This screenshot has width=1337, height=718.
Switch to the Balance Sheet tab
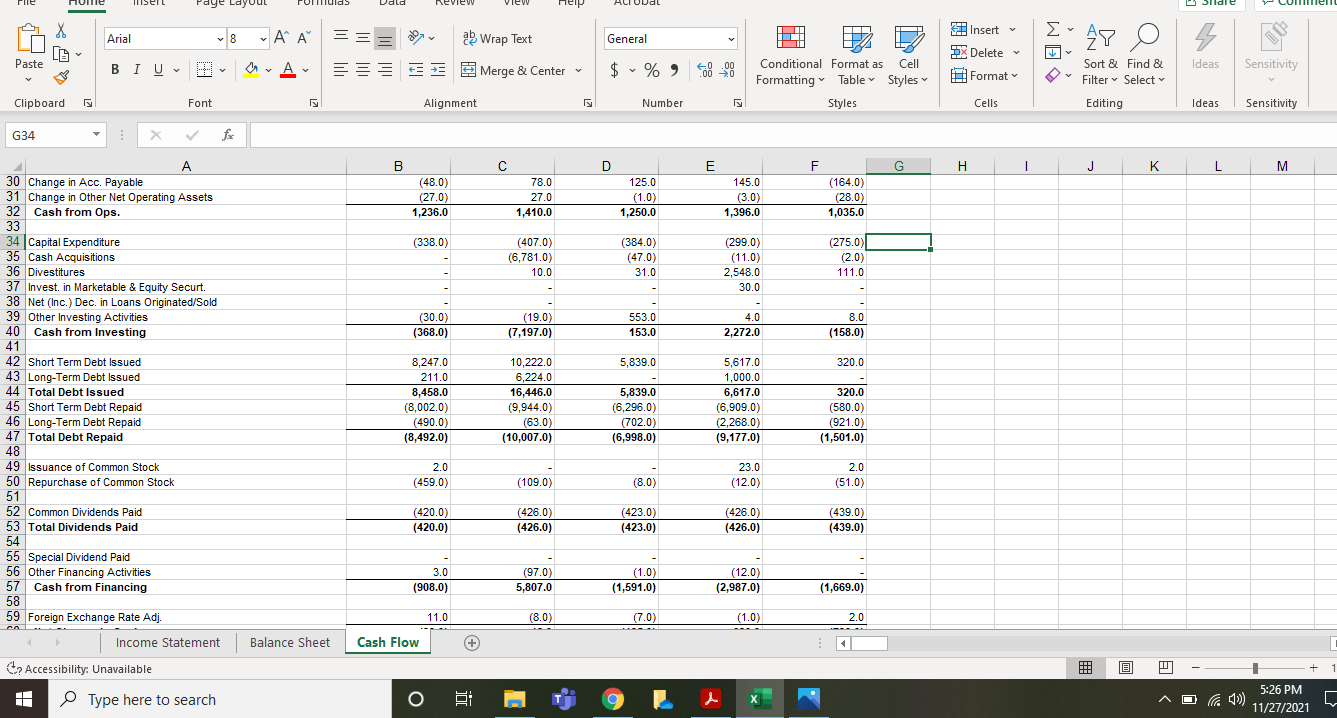pyautogui.click(x=289, y=642)
